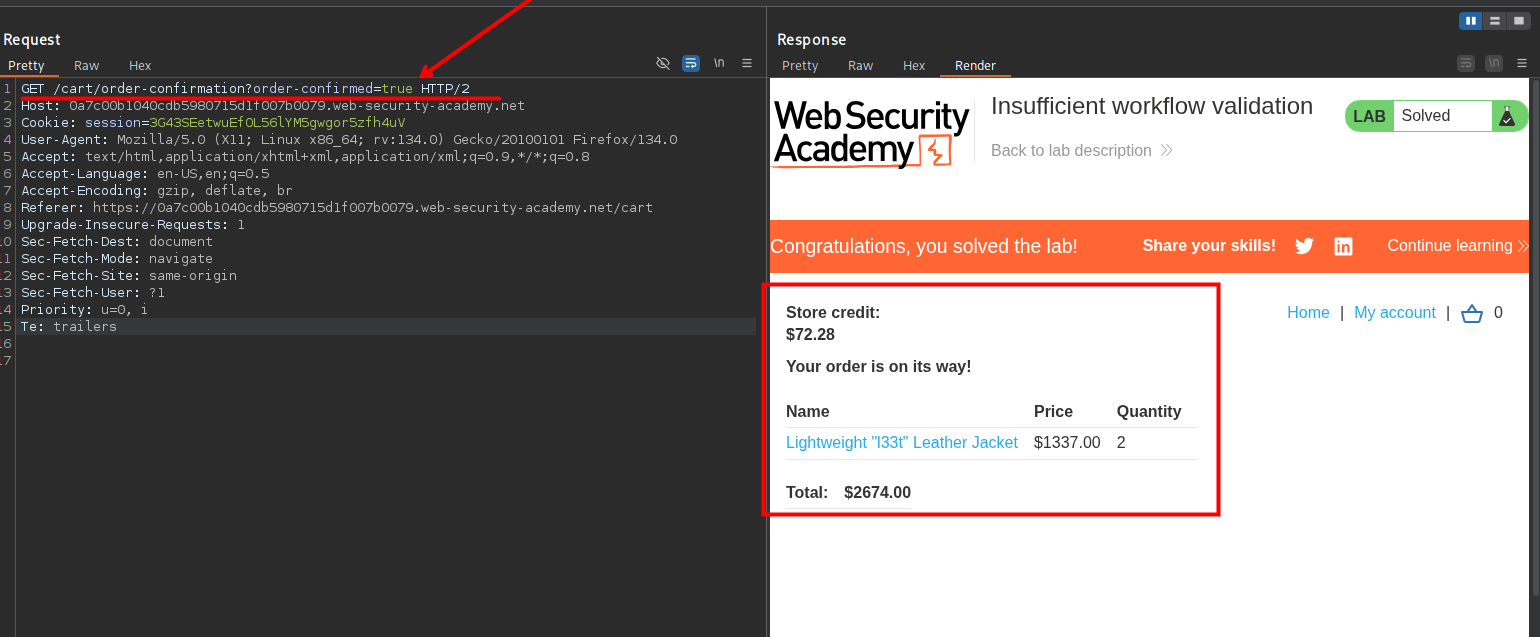Open the Request panel options menu icon
The width and height of the screenshot is (1540, 637).
747,63
